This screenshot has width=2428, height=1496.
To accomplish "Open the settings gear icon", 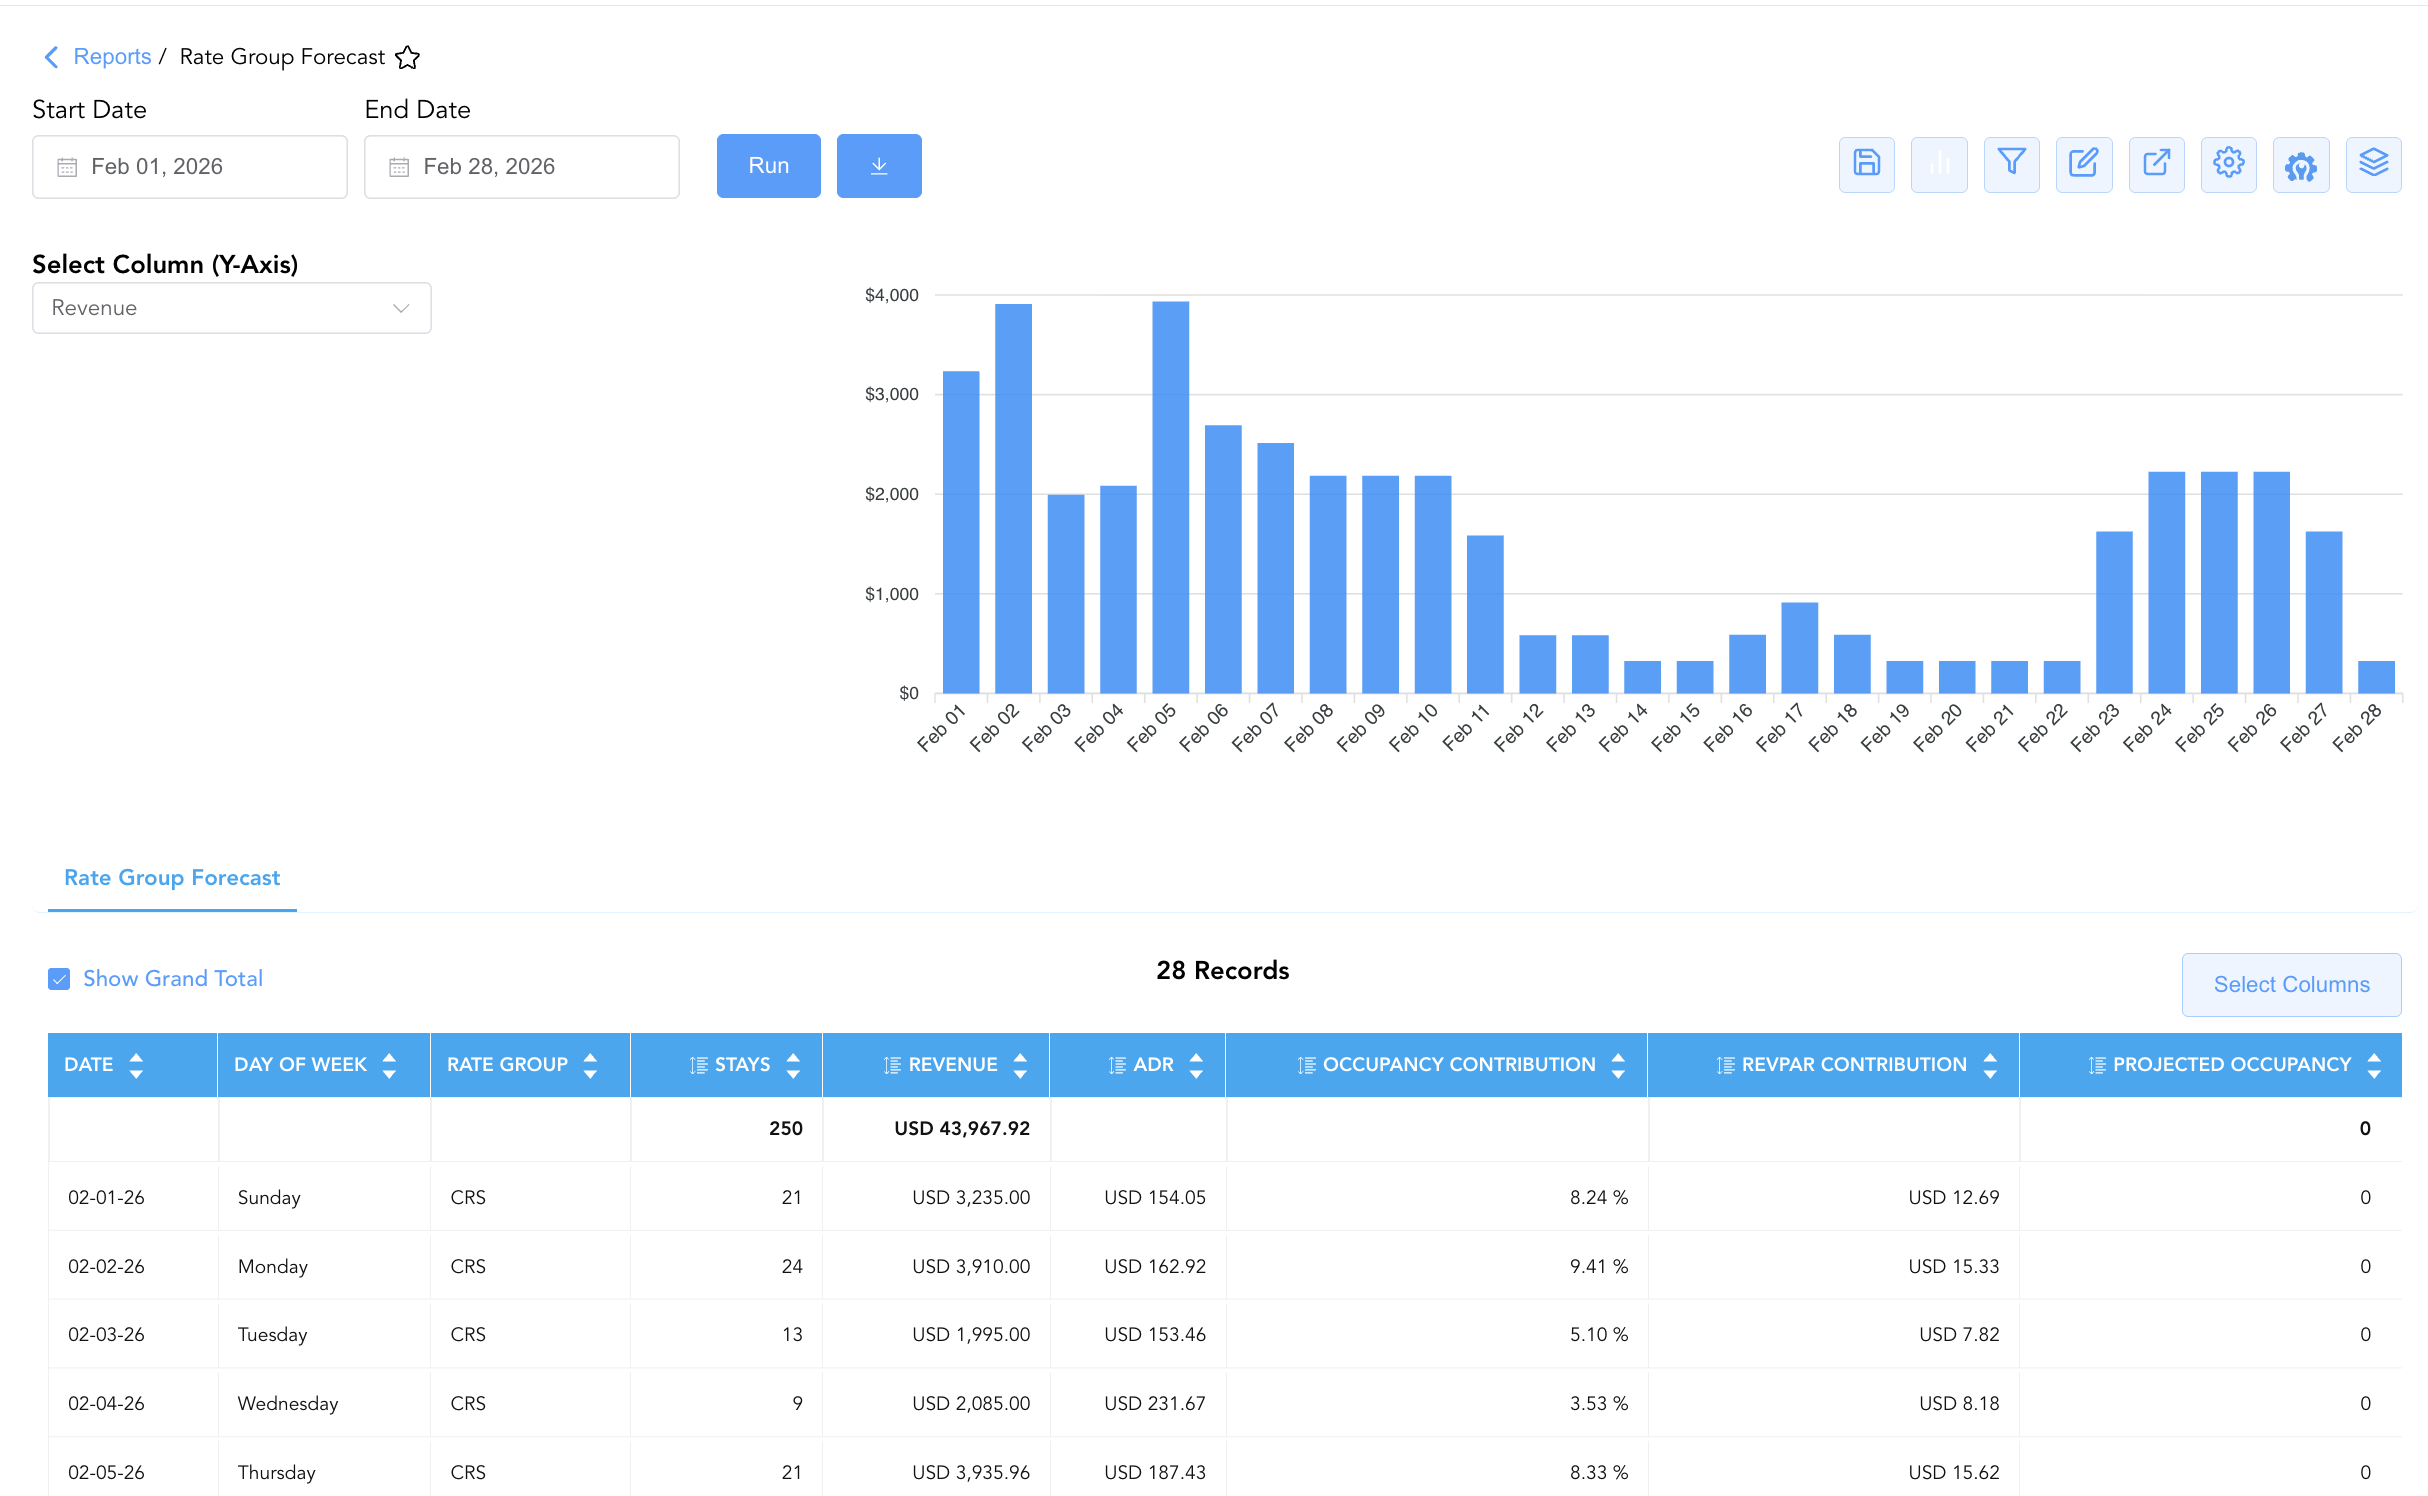I will tap(2229, 165).
